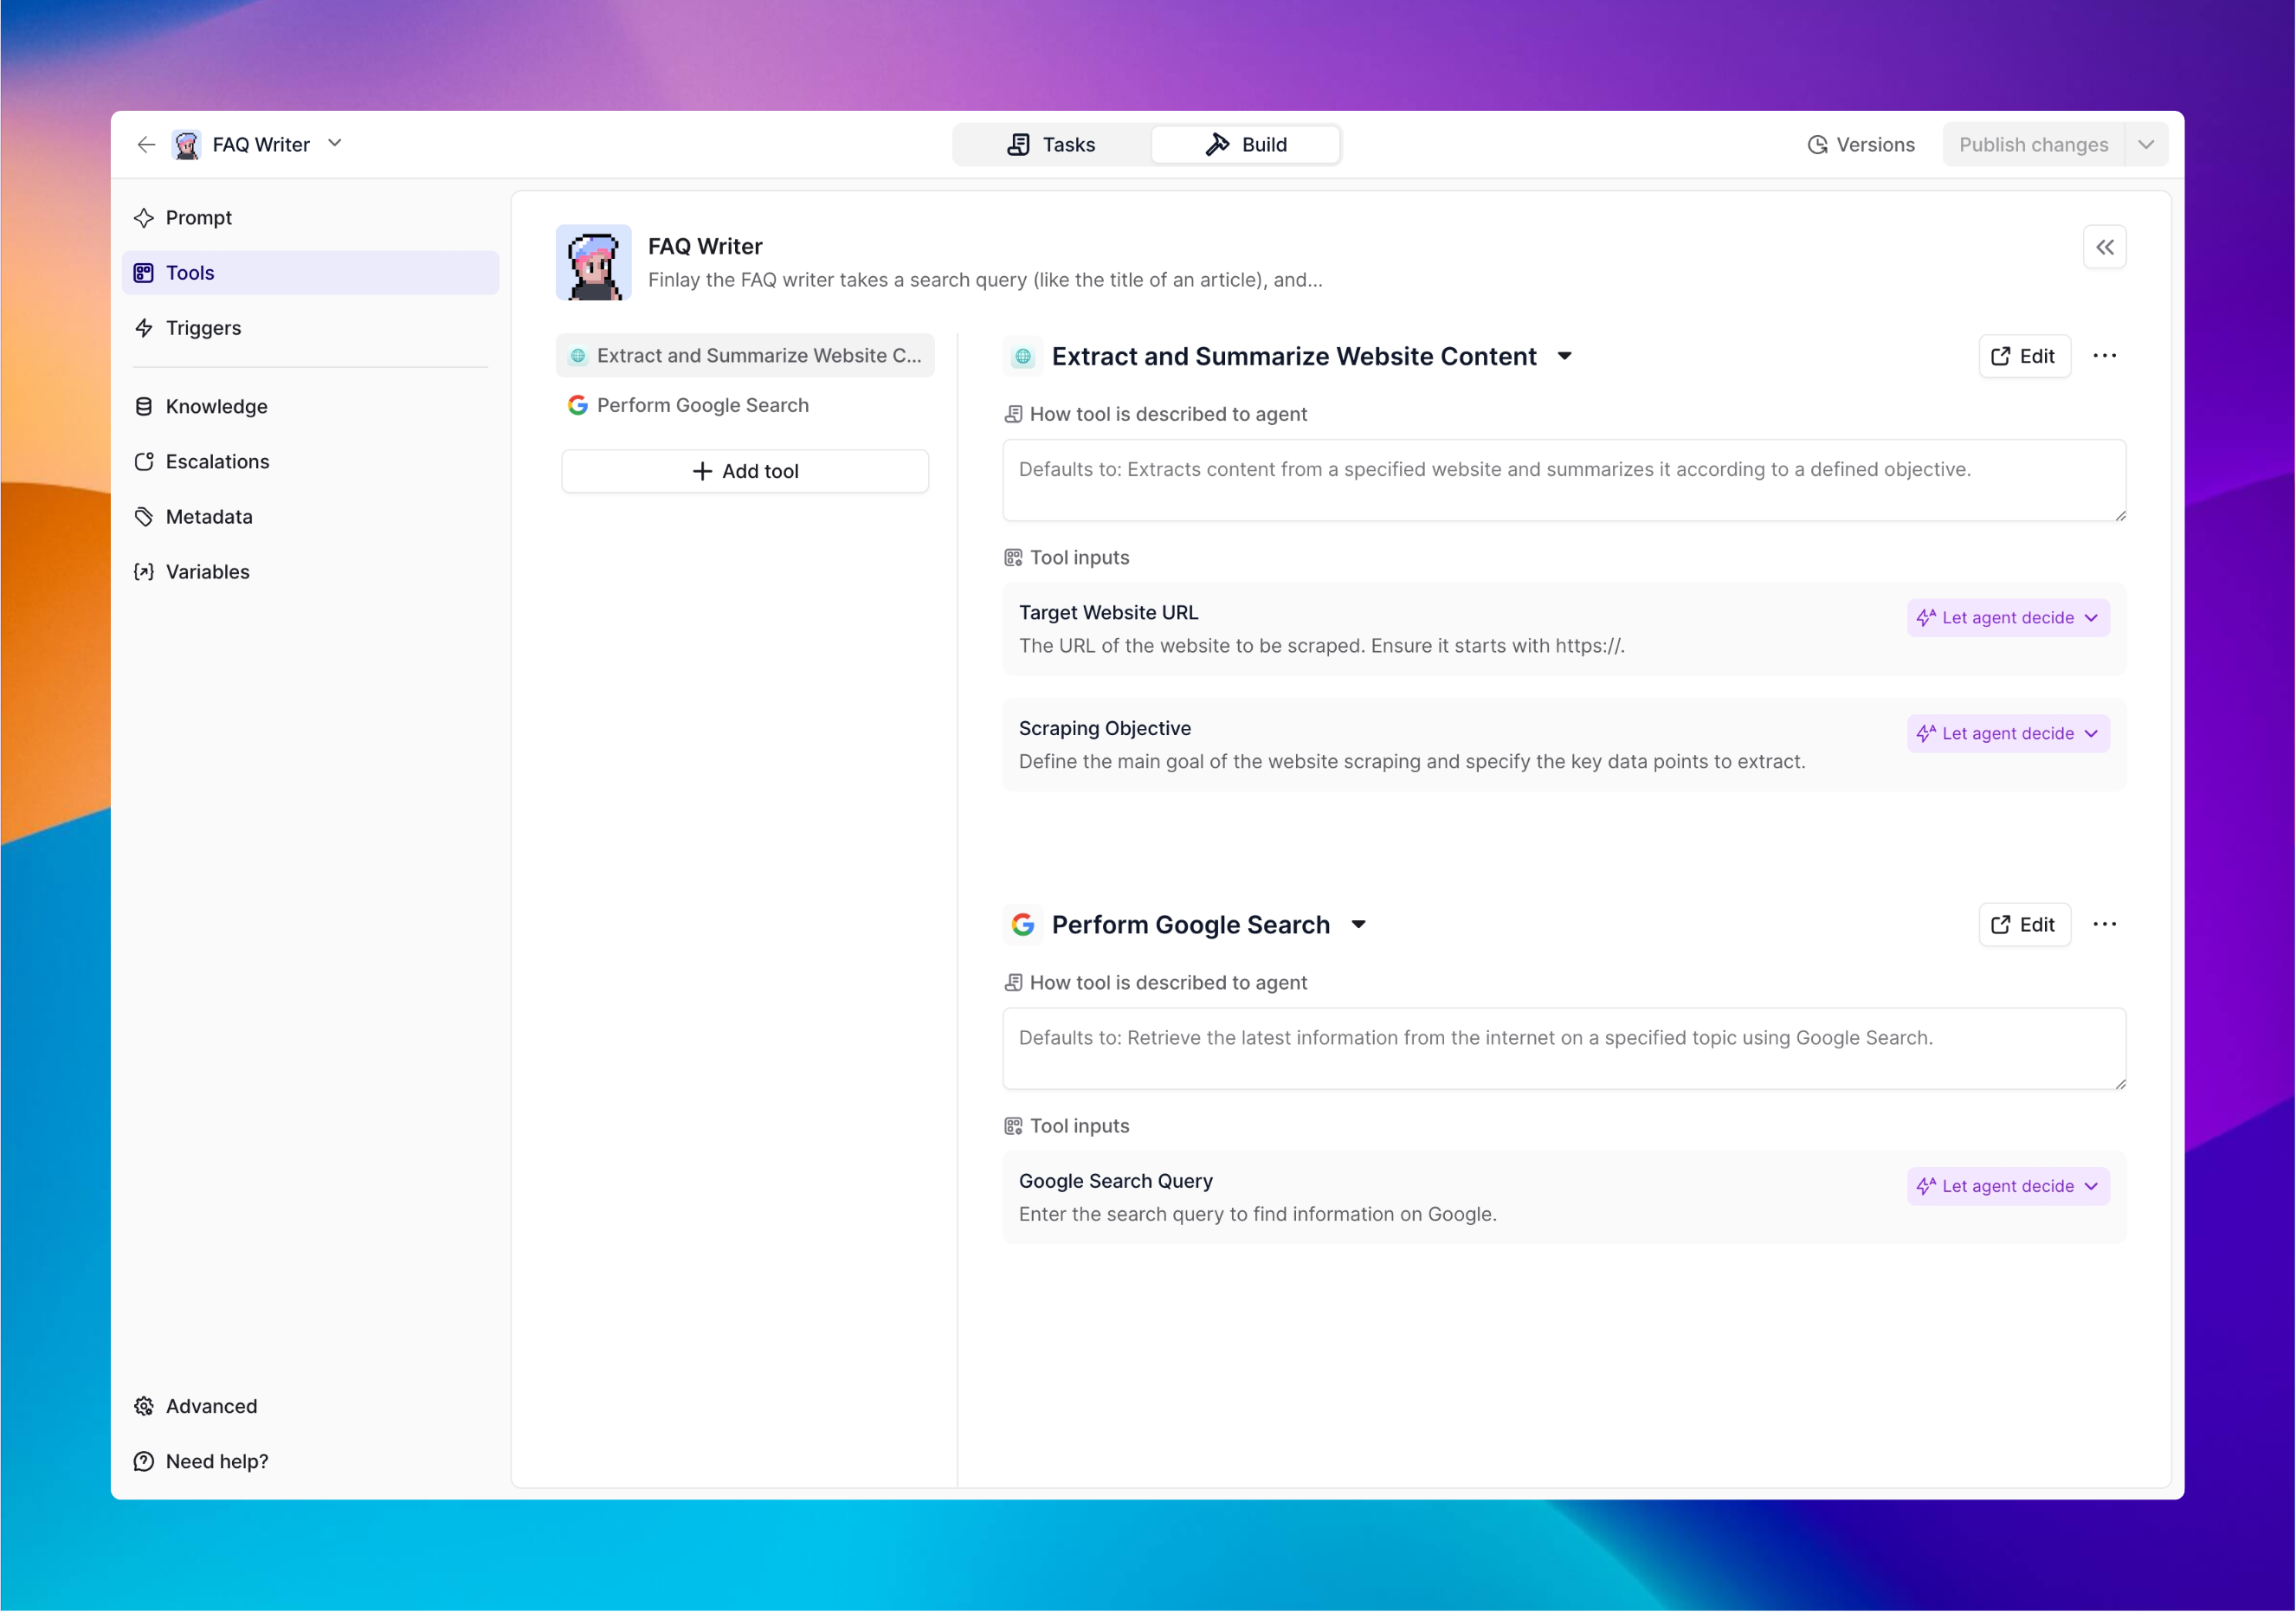Select Perform Google Search in tool list
This screenshot has height=1612, width=2296.
[745, 406]
